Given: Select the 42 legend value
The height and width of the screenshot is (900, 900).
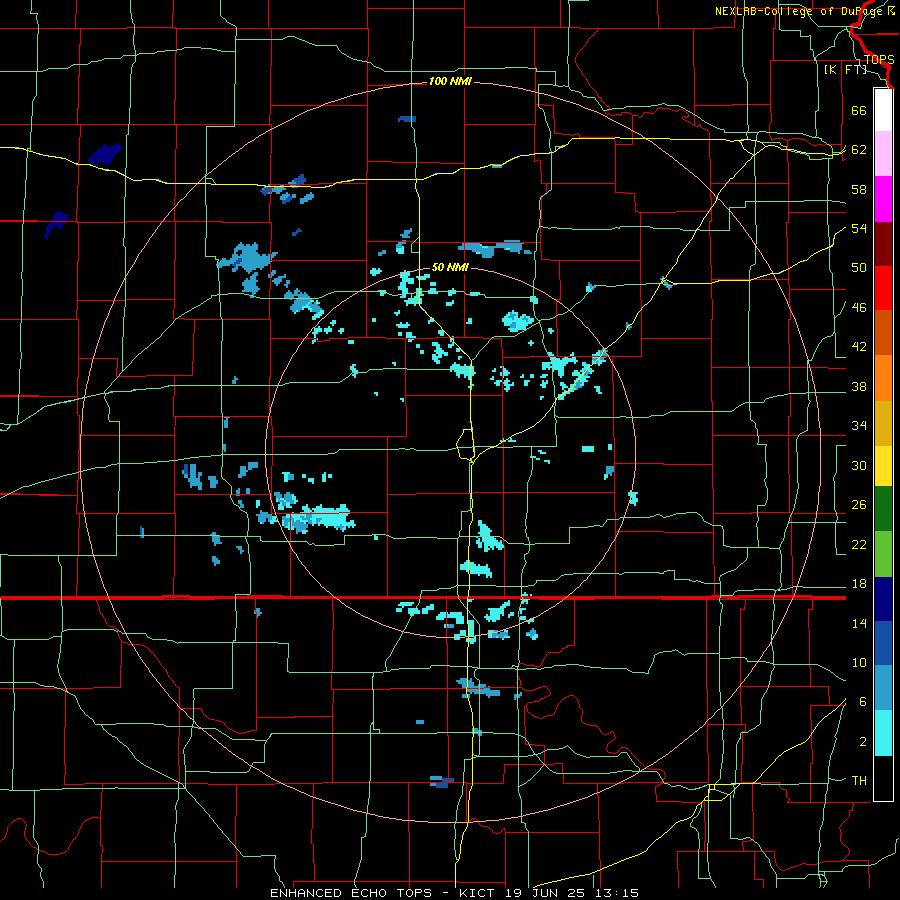Looking at the screenshot, I should click(859, 347).
